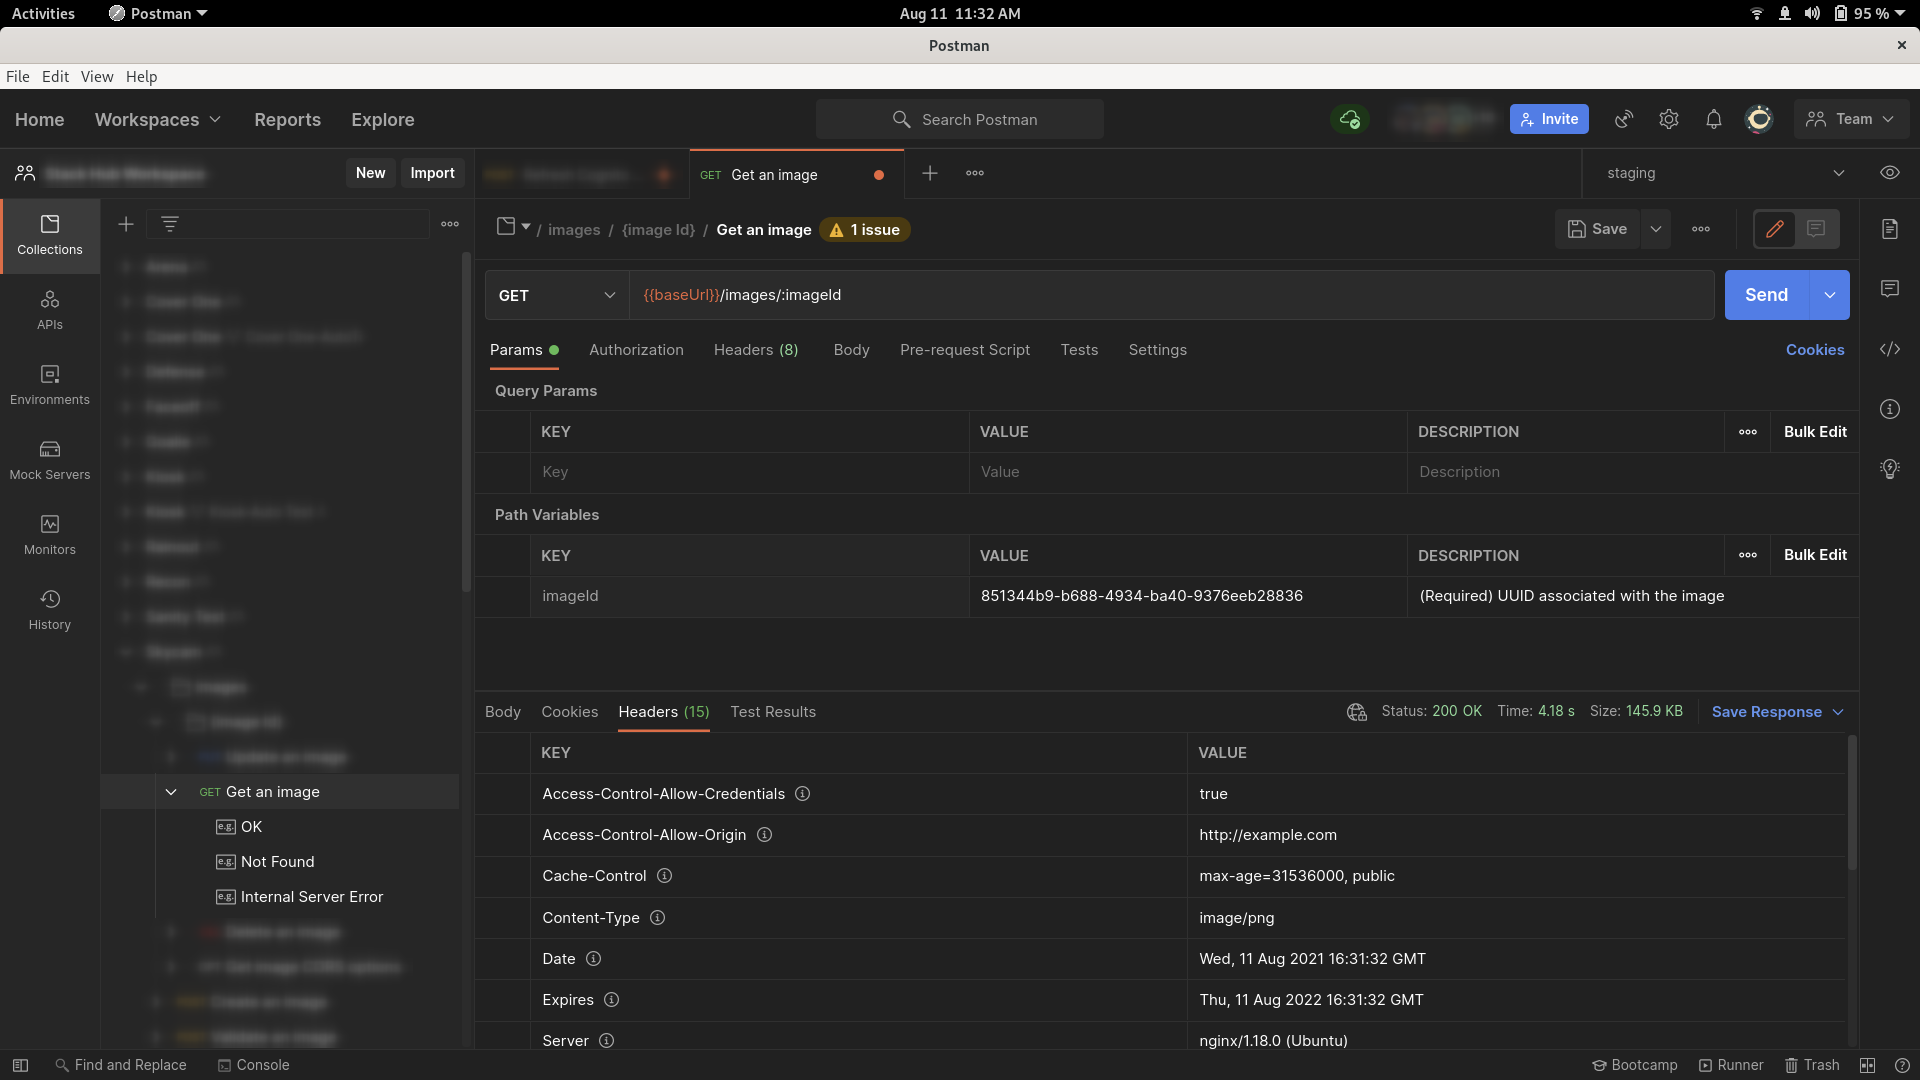Open the GET method dropdown
This screenshot has height=1080, width=1920.
556,295
